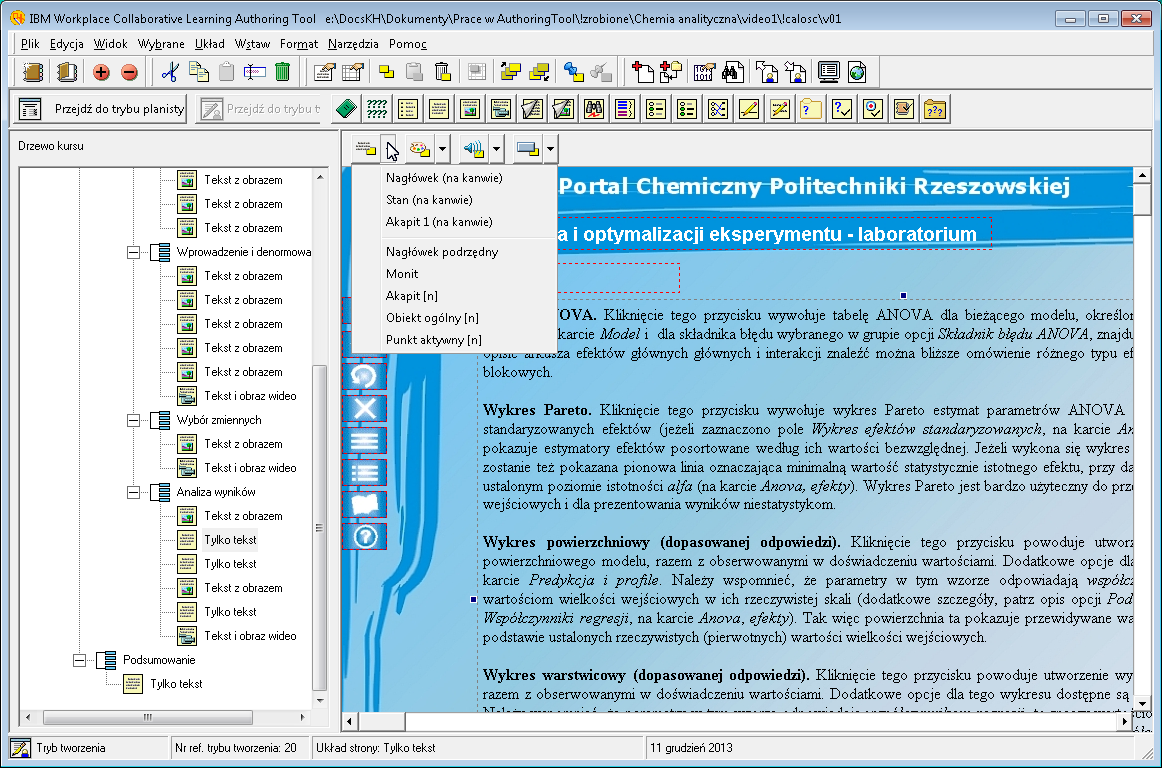The height and width of the screenshot is (768, 1162).
Task: Collapse the Podsumowanie tree node
Action: pos(79,660)
